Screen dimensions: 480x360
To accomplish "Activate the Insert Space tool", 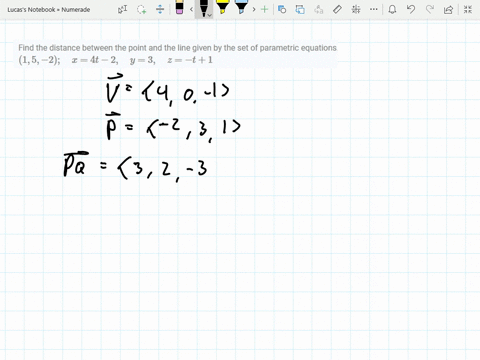I will pyautogui.click(x=160, y=9).
